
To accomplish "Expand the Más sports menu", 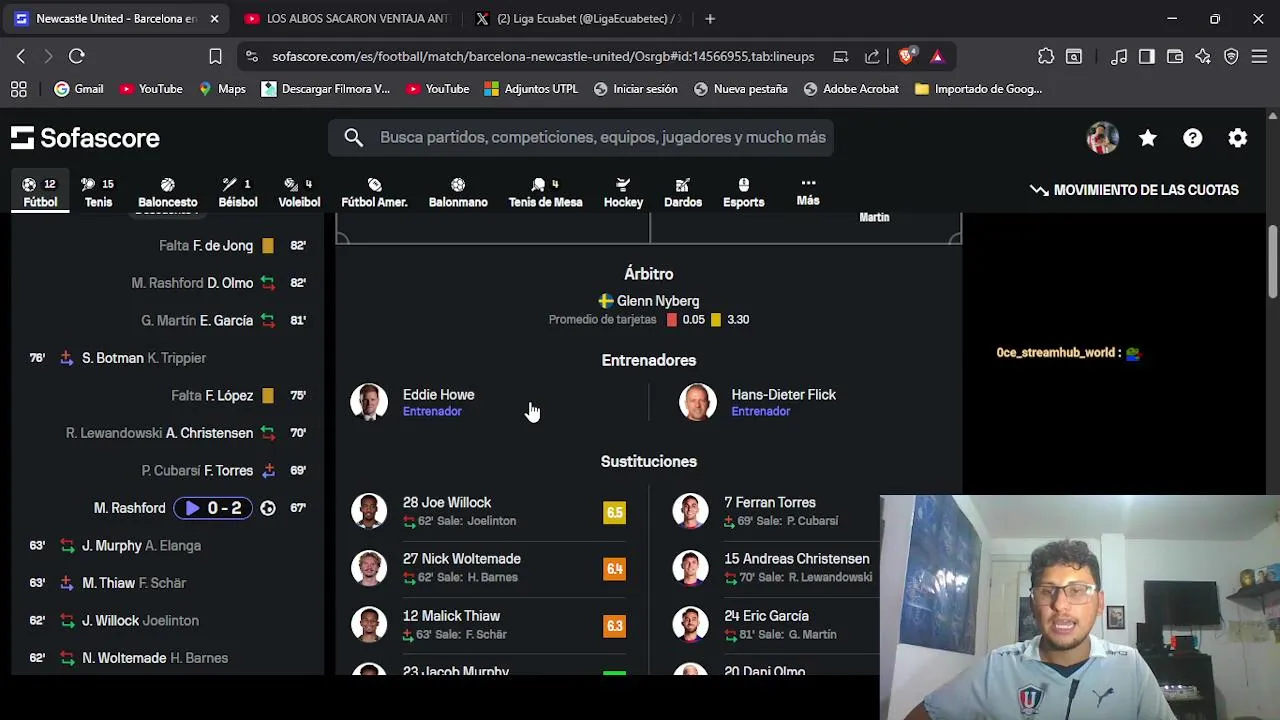I will point(808,192).
